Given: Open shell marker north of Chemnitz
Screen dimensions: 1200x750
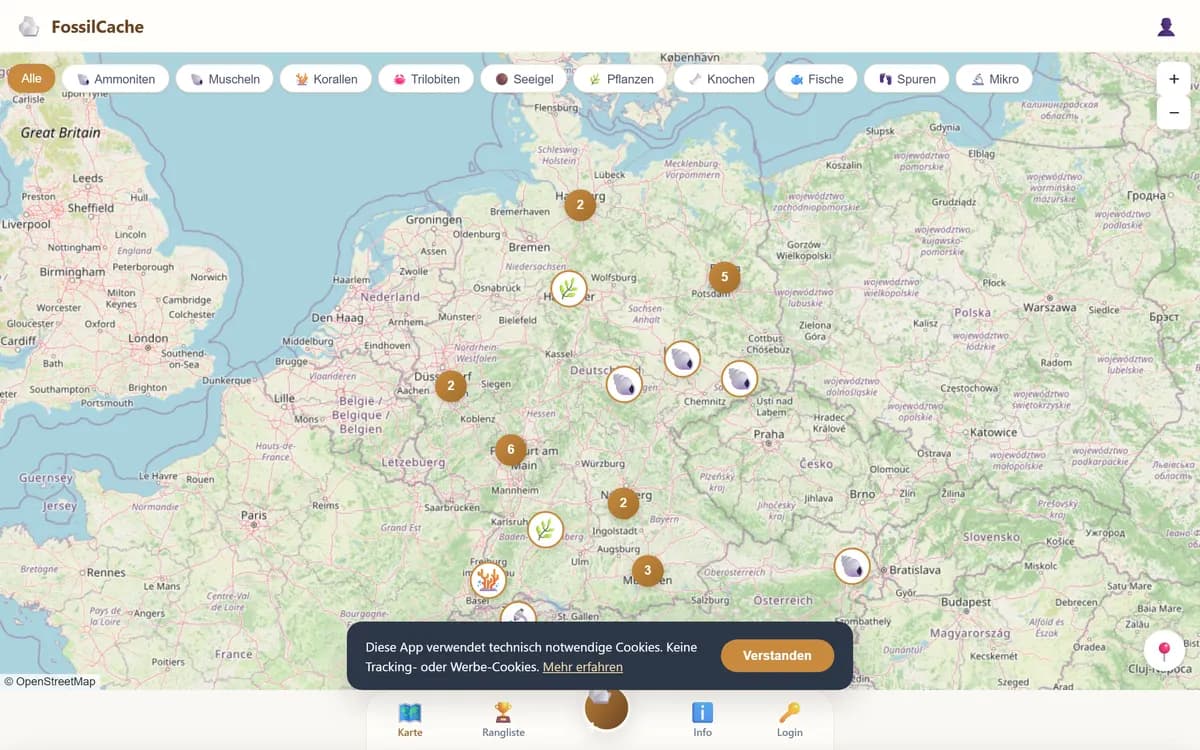Looking at the screenshot, I should point(682,358).
